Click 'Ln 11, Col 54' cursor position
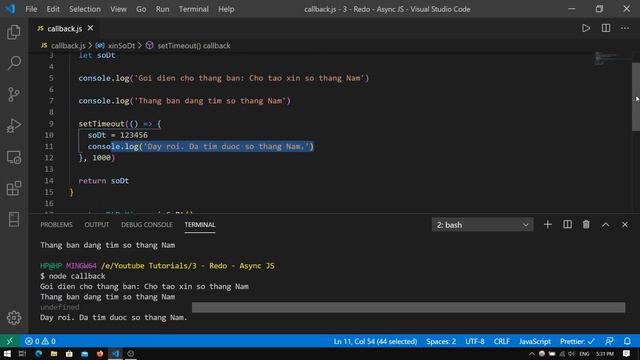Screen dimensions: 640x360 point(375,341)
